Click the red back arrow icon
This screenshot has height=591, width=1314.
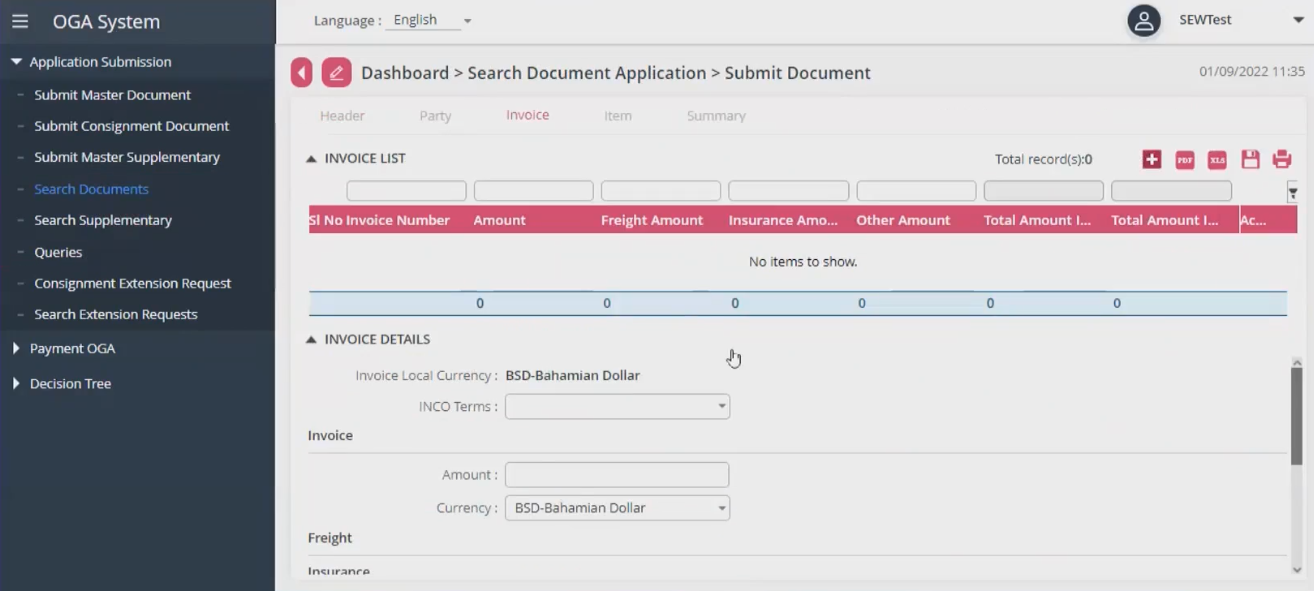pyautogui.click(x=301, y=73)
